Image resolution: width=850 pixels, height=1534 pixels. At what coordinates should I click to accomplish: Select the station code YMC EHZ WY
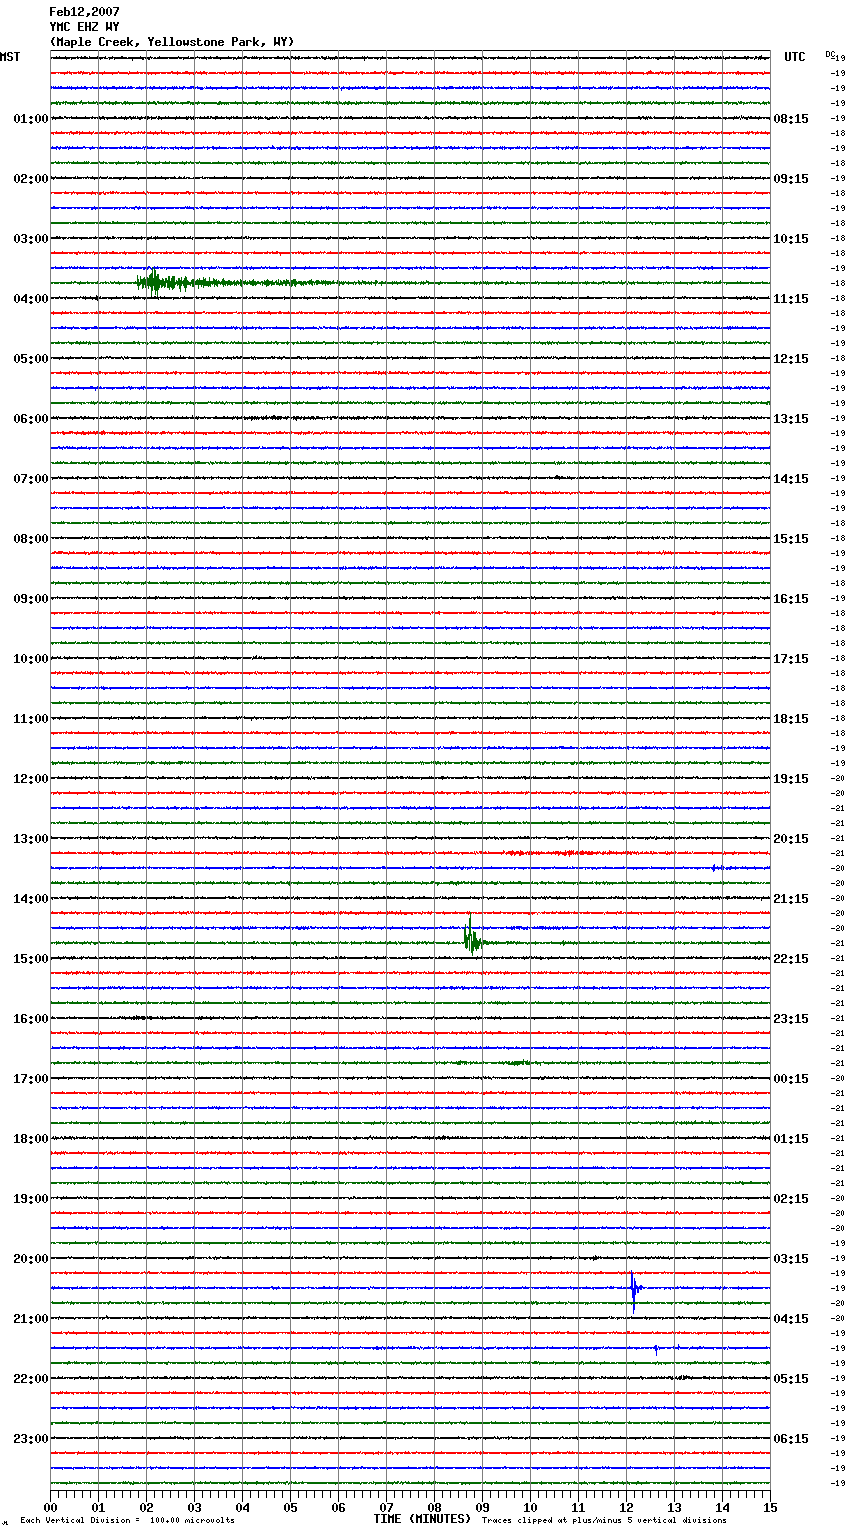point(84,27)
